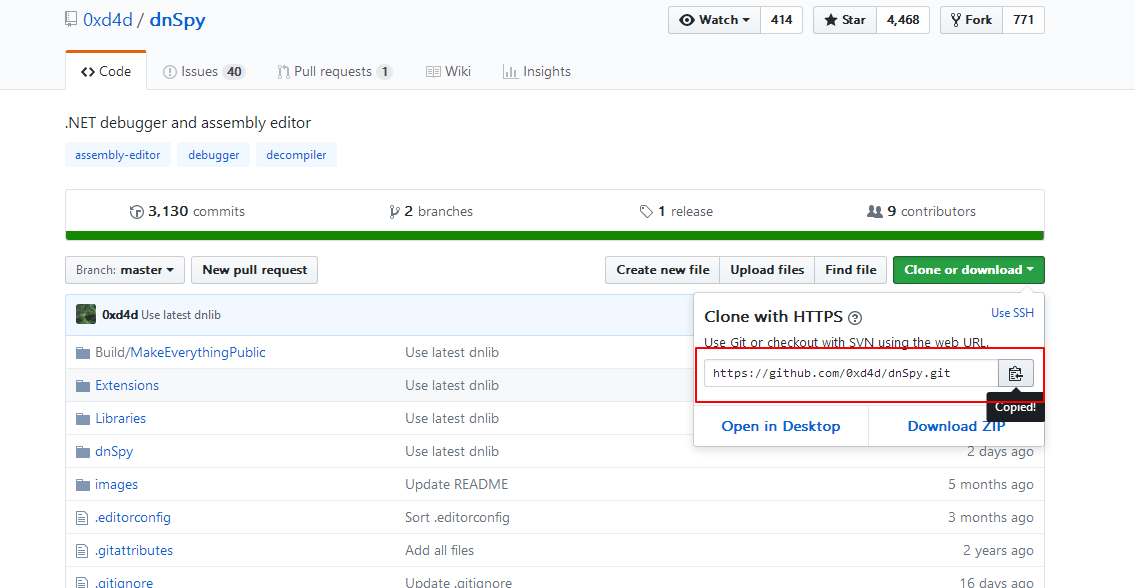Click the Upload files button
The height and width of the screenshot is (588, 1135).
[767, 270]
